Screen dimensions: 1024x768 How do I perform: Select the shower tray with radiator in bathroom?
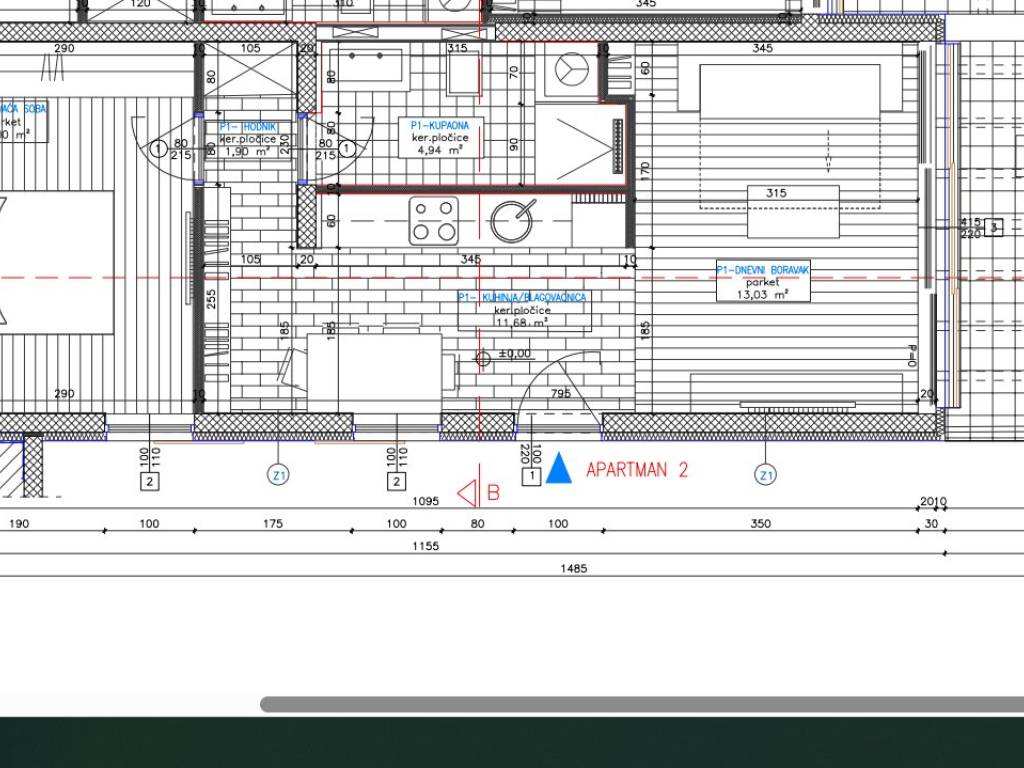point(580,144)
